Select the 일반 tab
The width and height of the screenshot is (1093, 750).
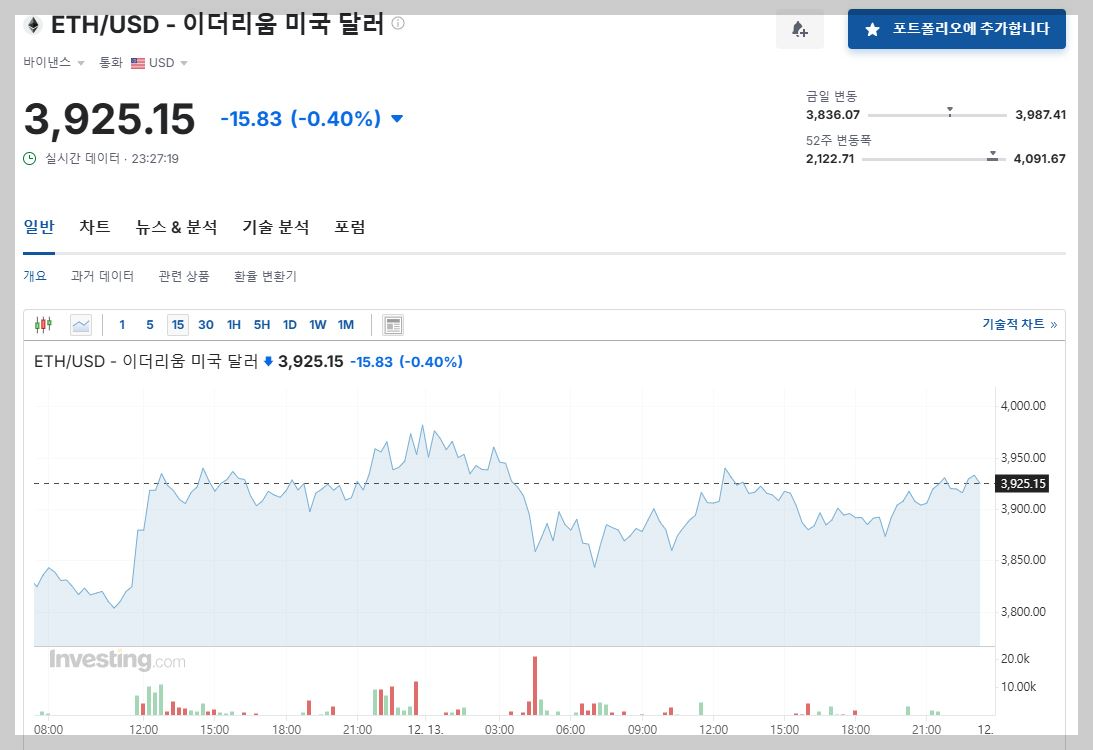pyautogui.click(x=38, y=227)
